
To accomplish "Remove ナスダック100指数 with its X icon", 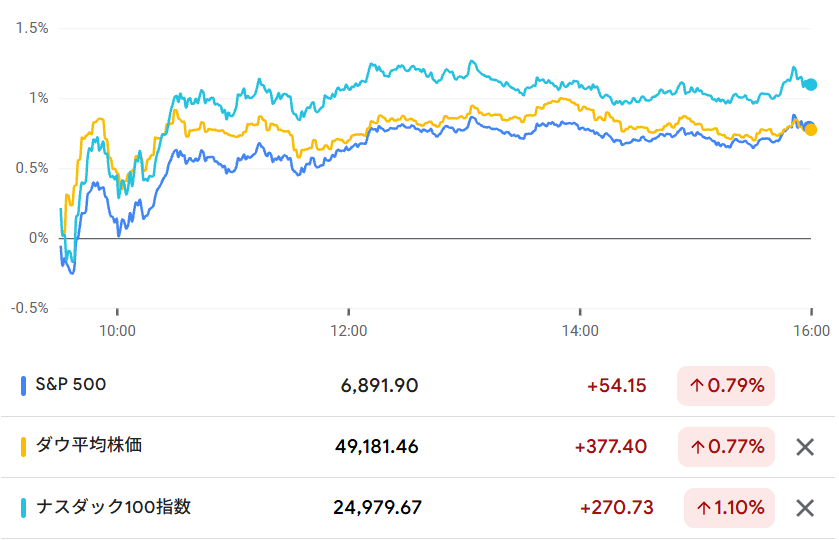I will point(804,508).
